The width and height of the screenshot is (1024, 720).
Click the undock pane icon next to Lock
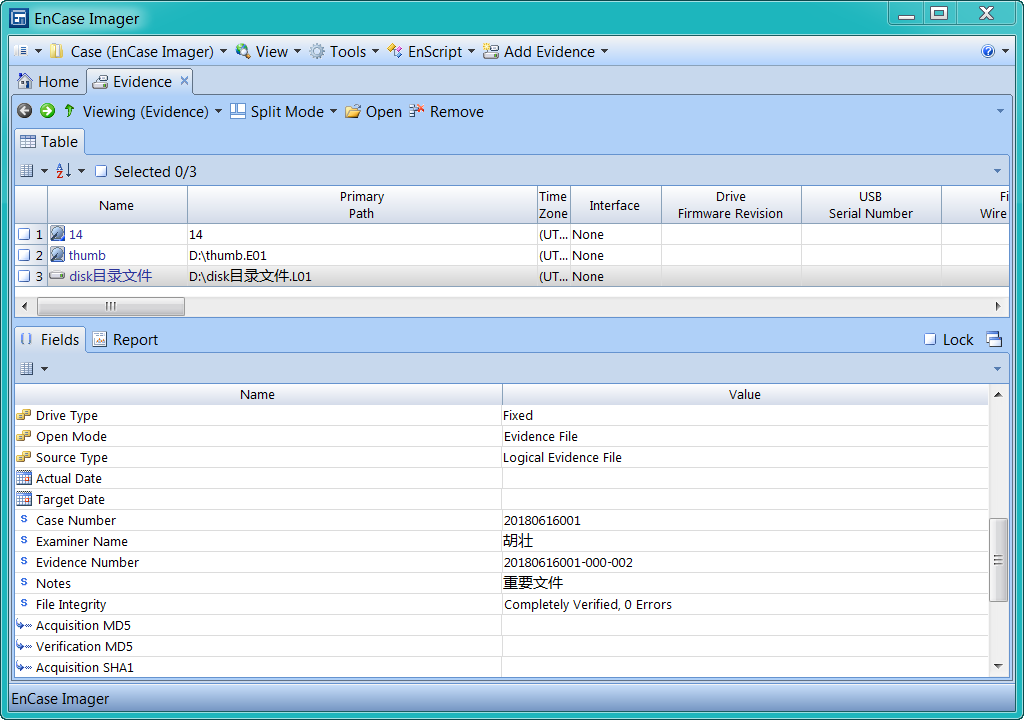tap(994, 339)
